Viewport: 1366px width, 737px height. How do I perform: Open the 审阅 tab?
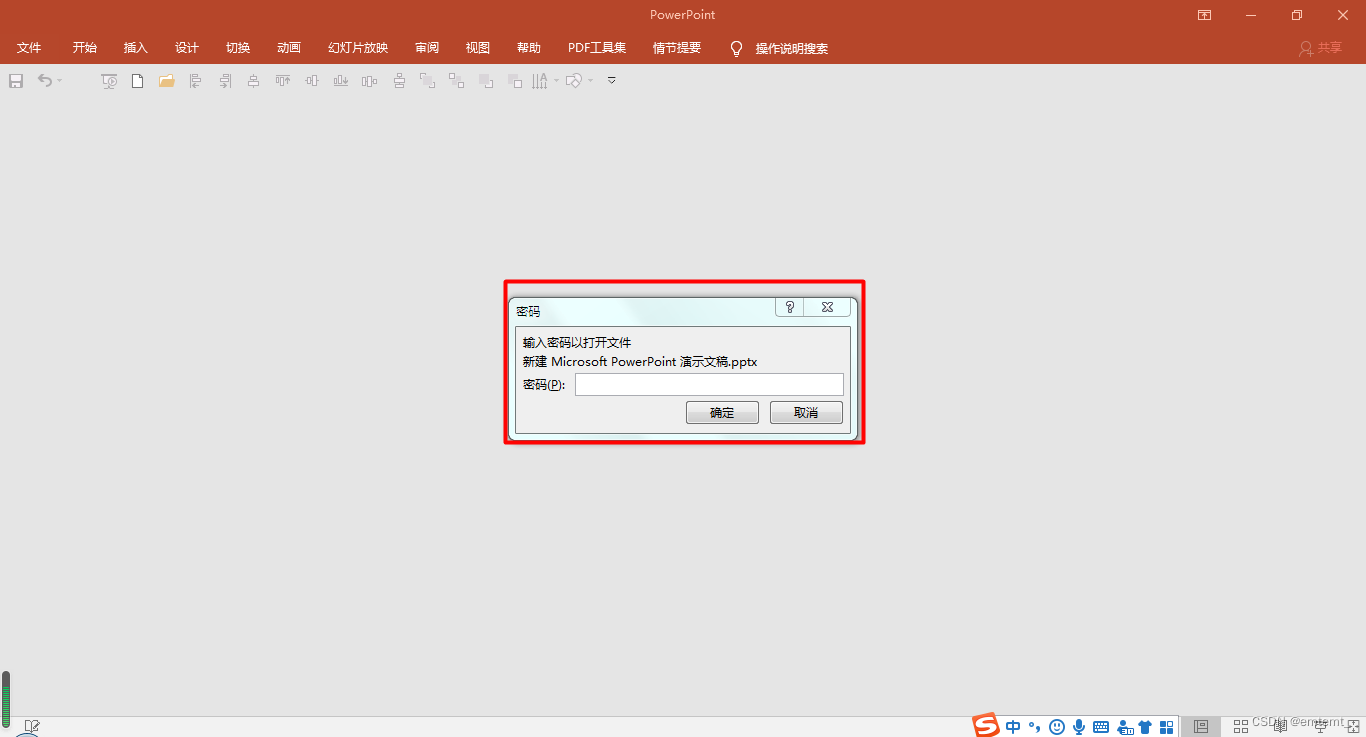(x=427, y=48)
